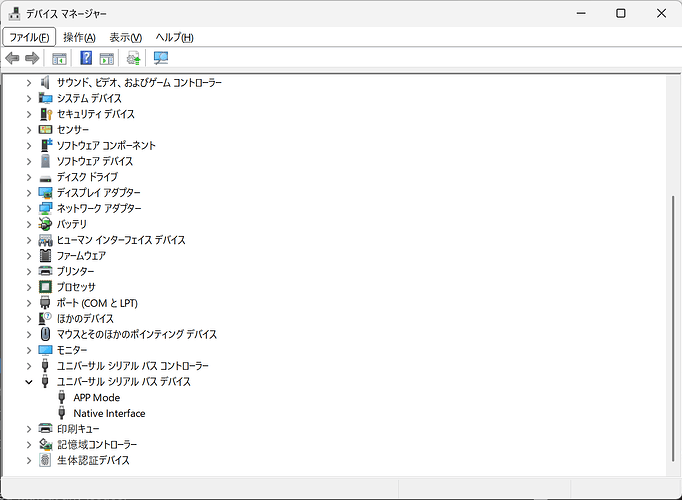Expand the ディスプレイ アダプター node
Screen dimensions: 682x500
[29, 193]
